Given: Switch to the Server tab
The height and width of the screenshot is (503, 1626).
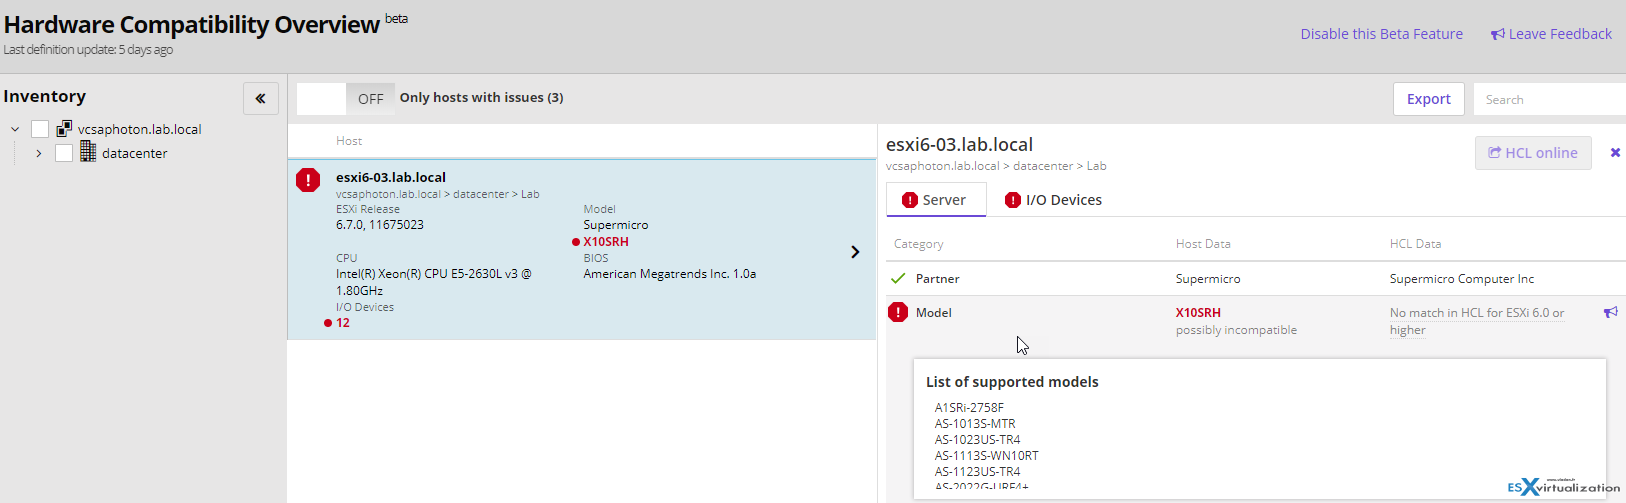Looking at the screenshot, I should point(936,200).
